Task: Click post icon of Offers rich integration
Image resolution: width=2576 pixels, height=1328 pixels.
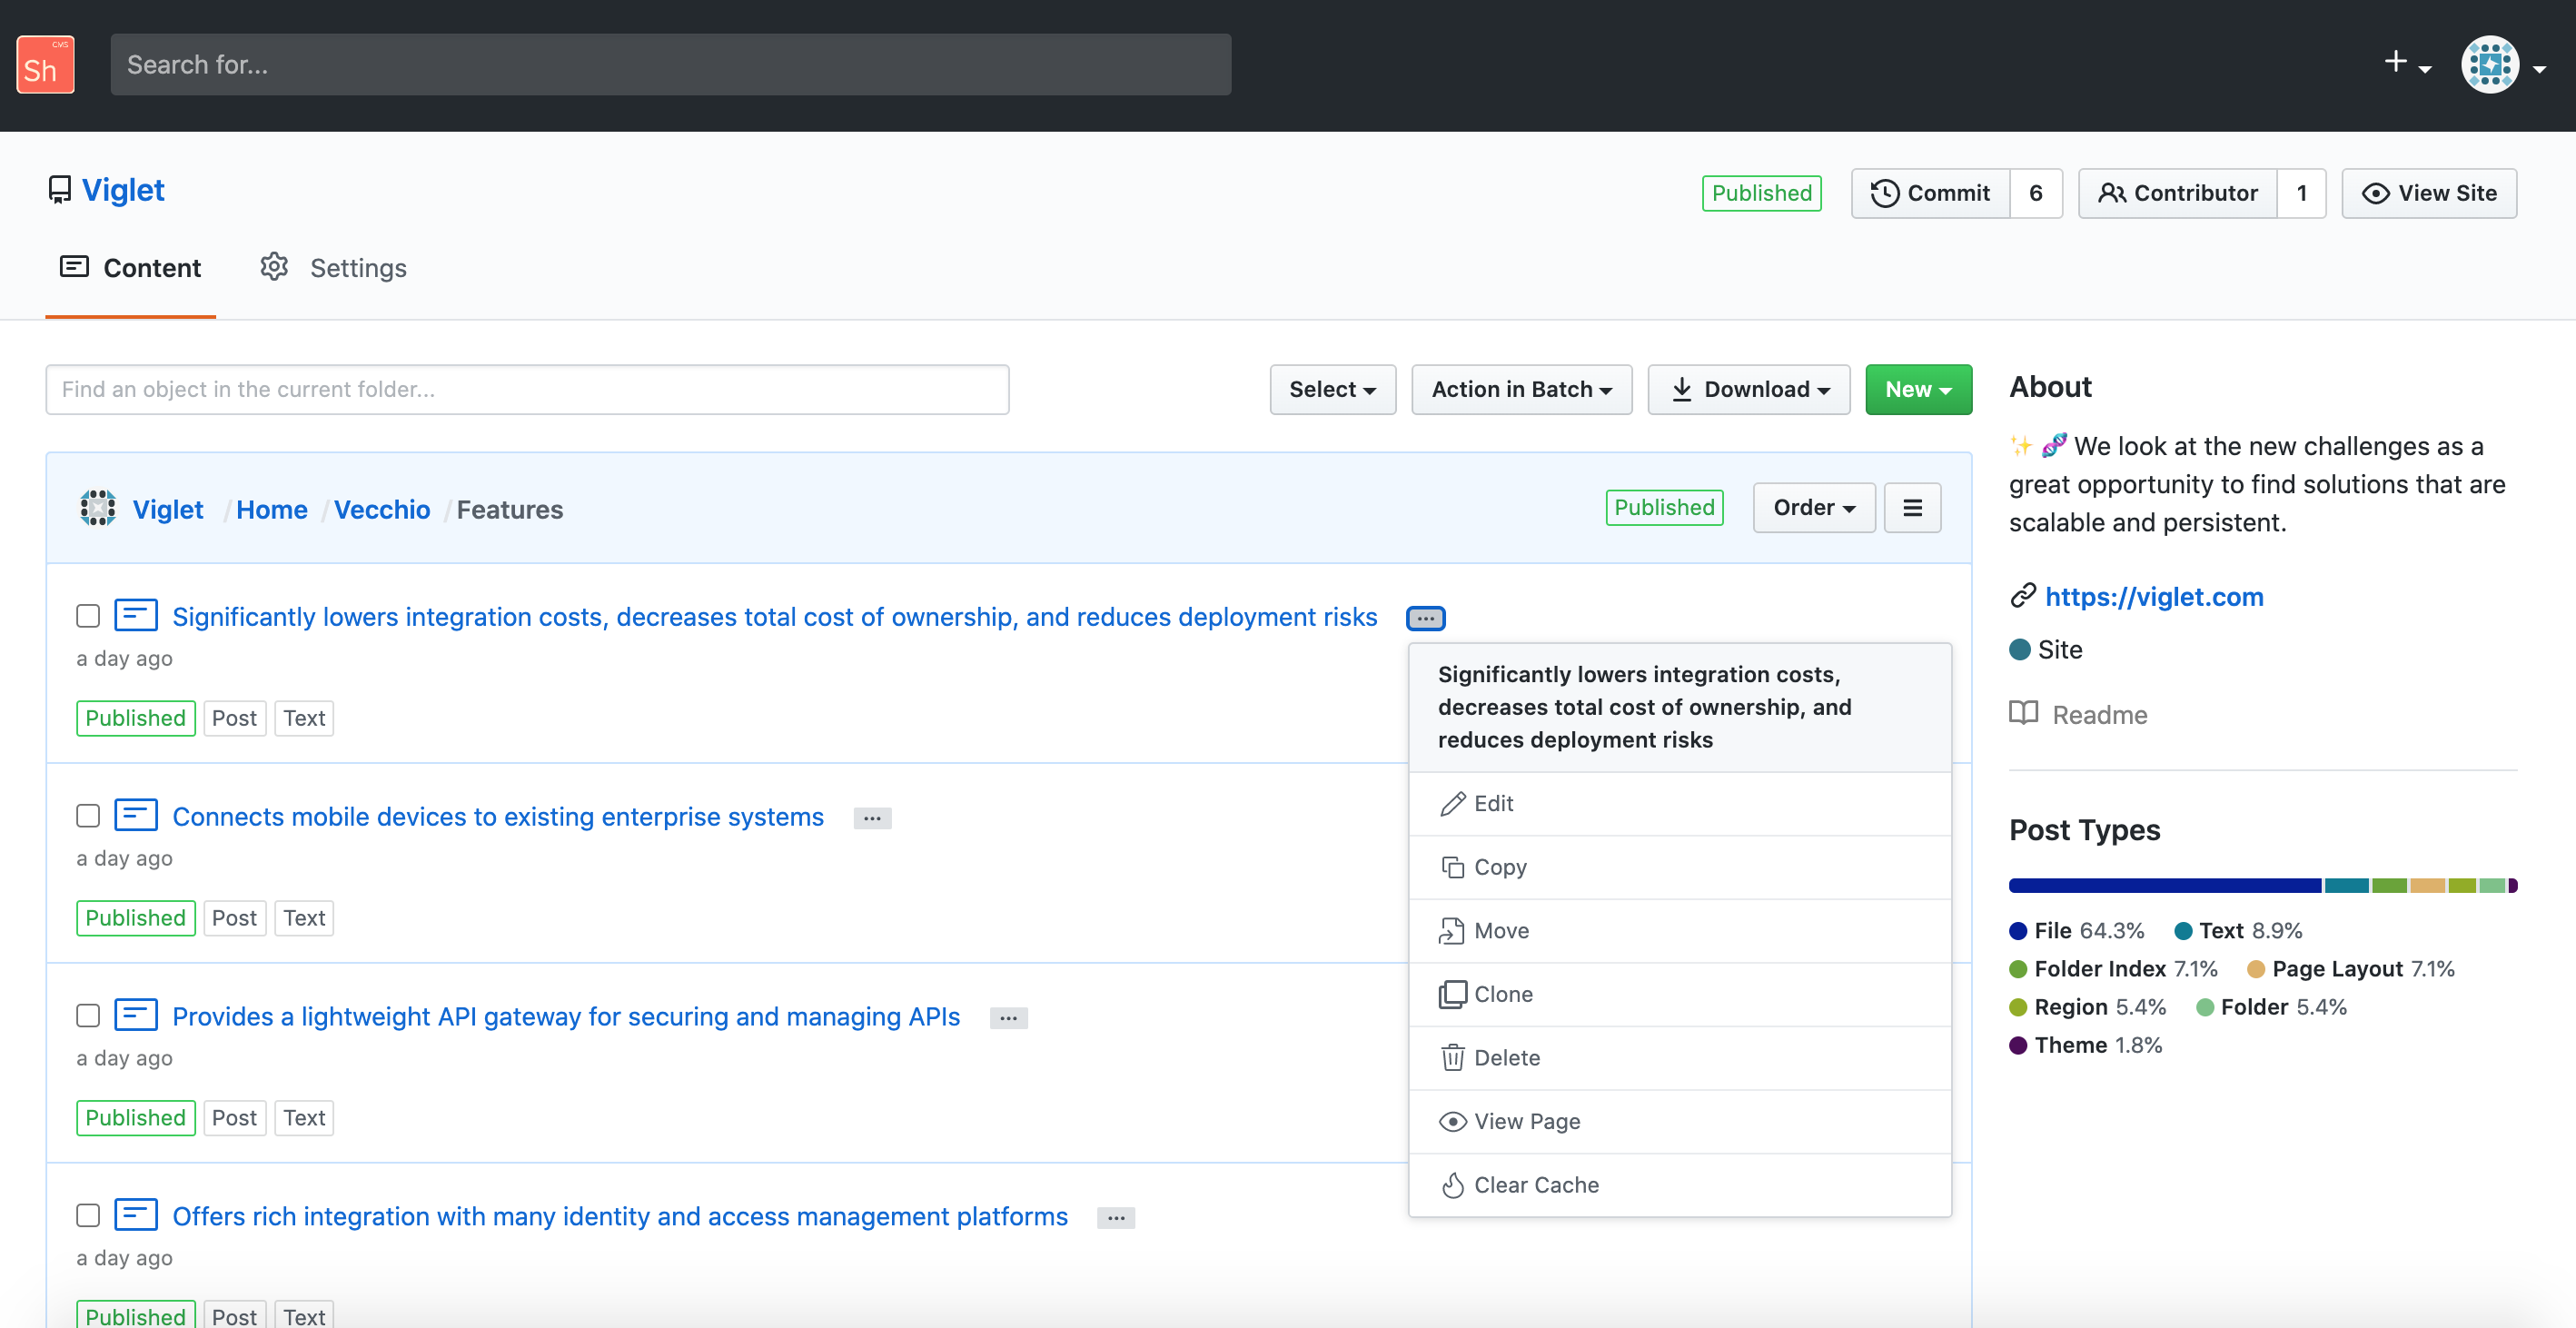Action: (136, 1215)
